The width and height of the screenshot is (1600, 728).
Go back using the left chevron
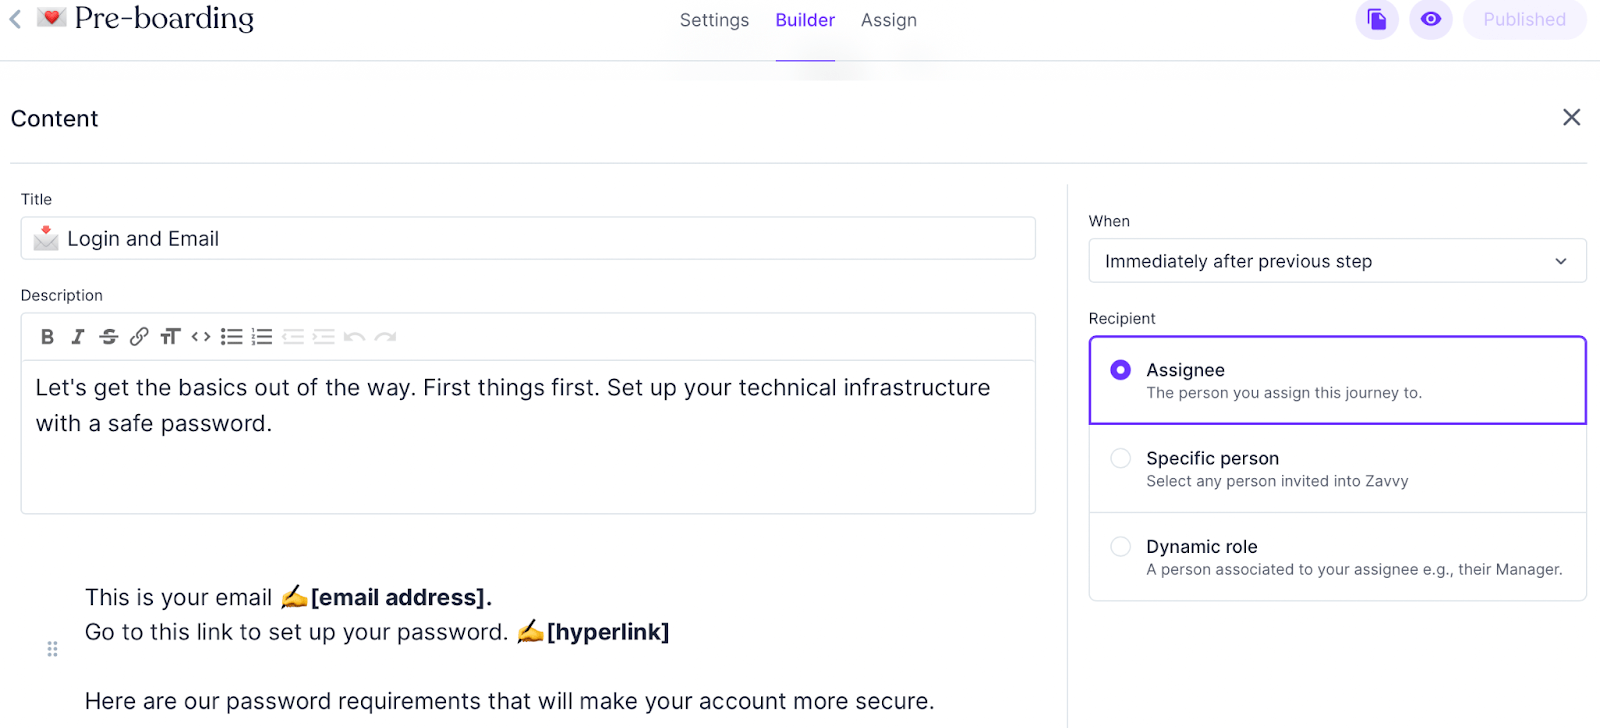15,19
